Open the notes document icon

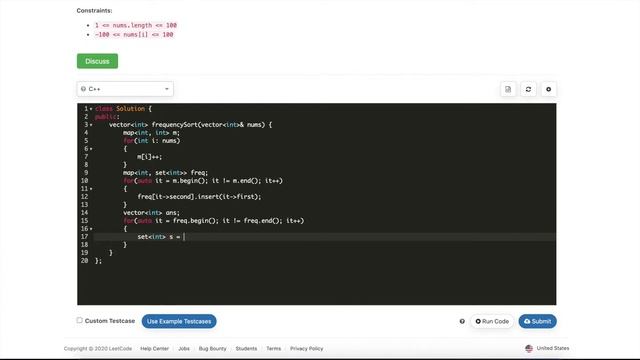point(508,89)
